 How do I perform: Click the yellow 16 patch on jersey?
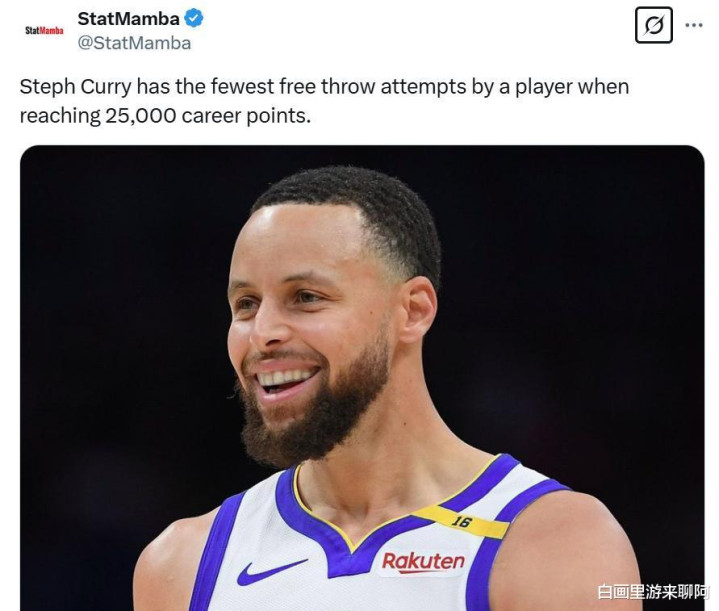[461, 520]
